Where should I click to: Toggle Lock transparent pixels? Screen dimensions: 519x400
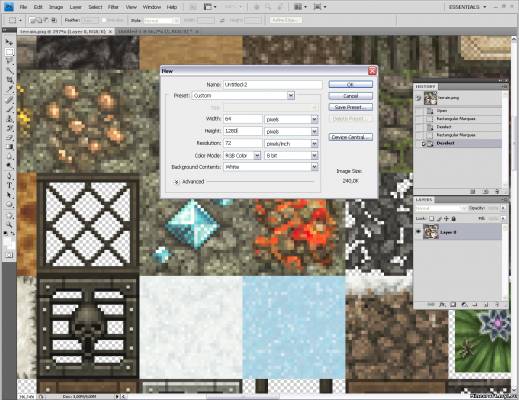(431, 219)
